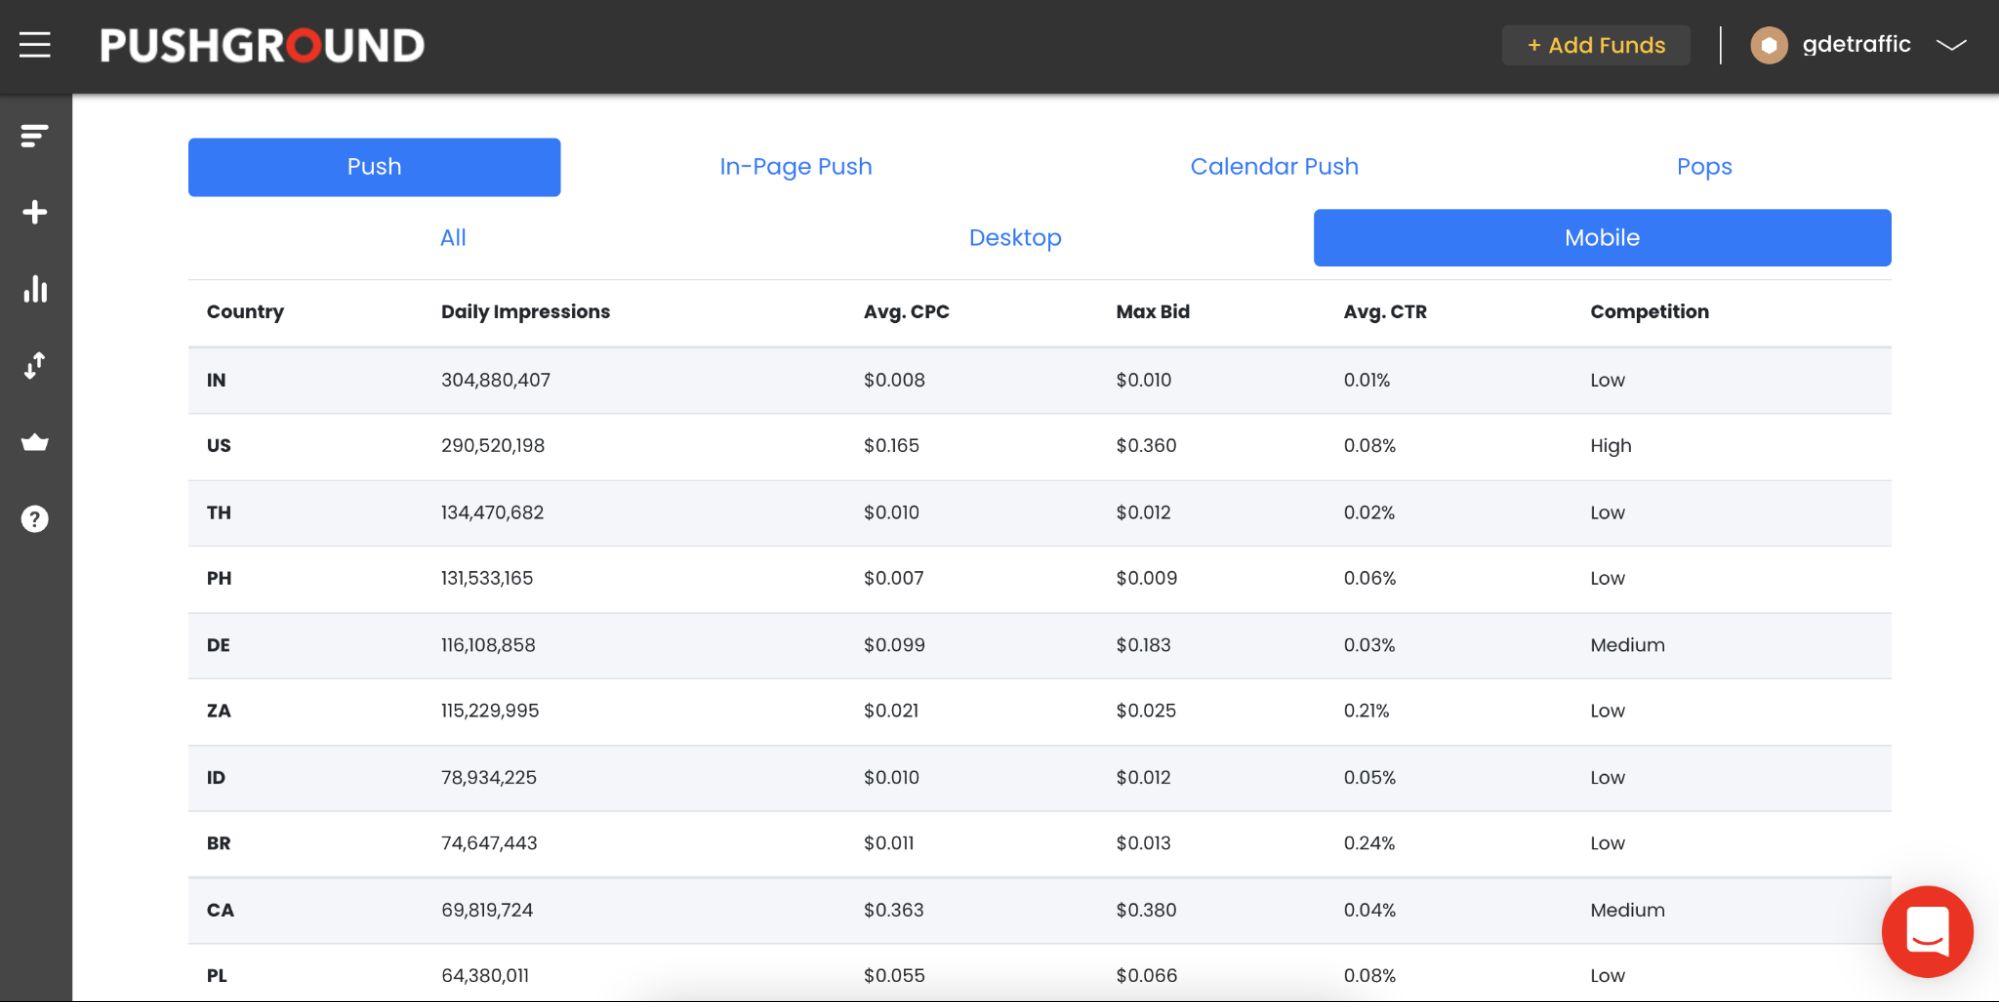Enable the Desktop device filter
This screenshot has height=1002, width=1999.
click(x=1015, y=237)
